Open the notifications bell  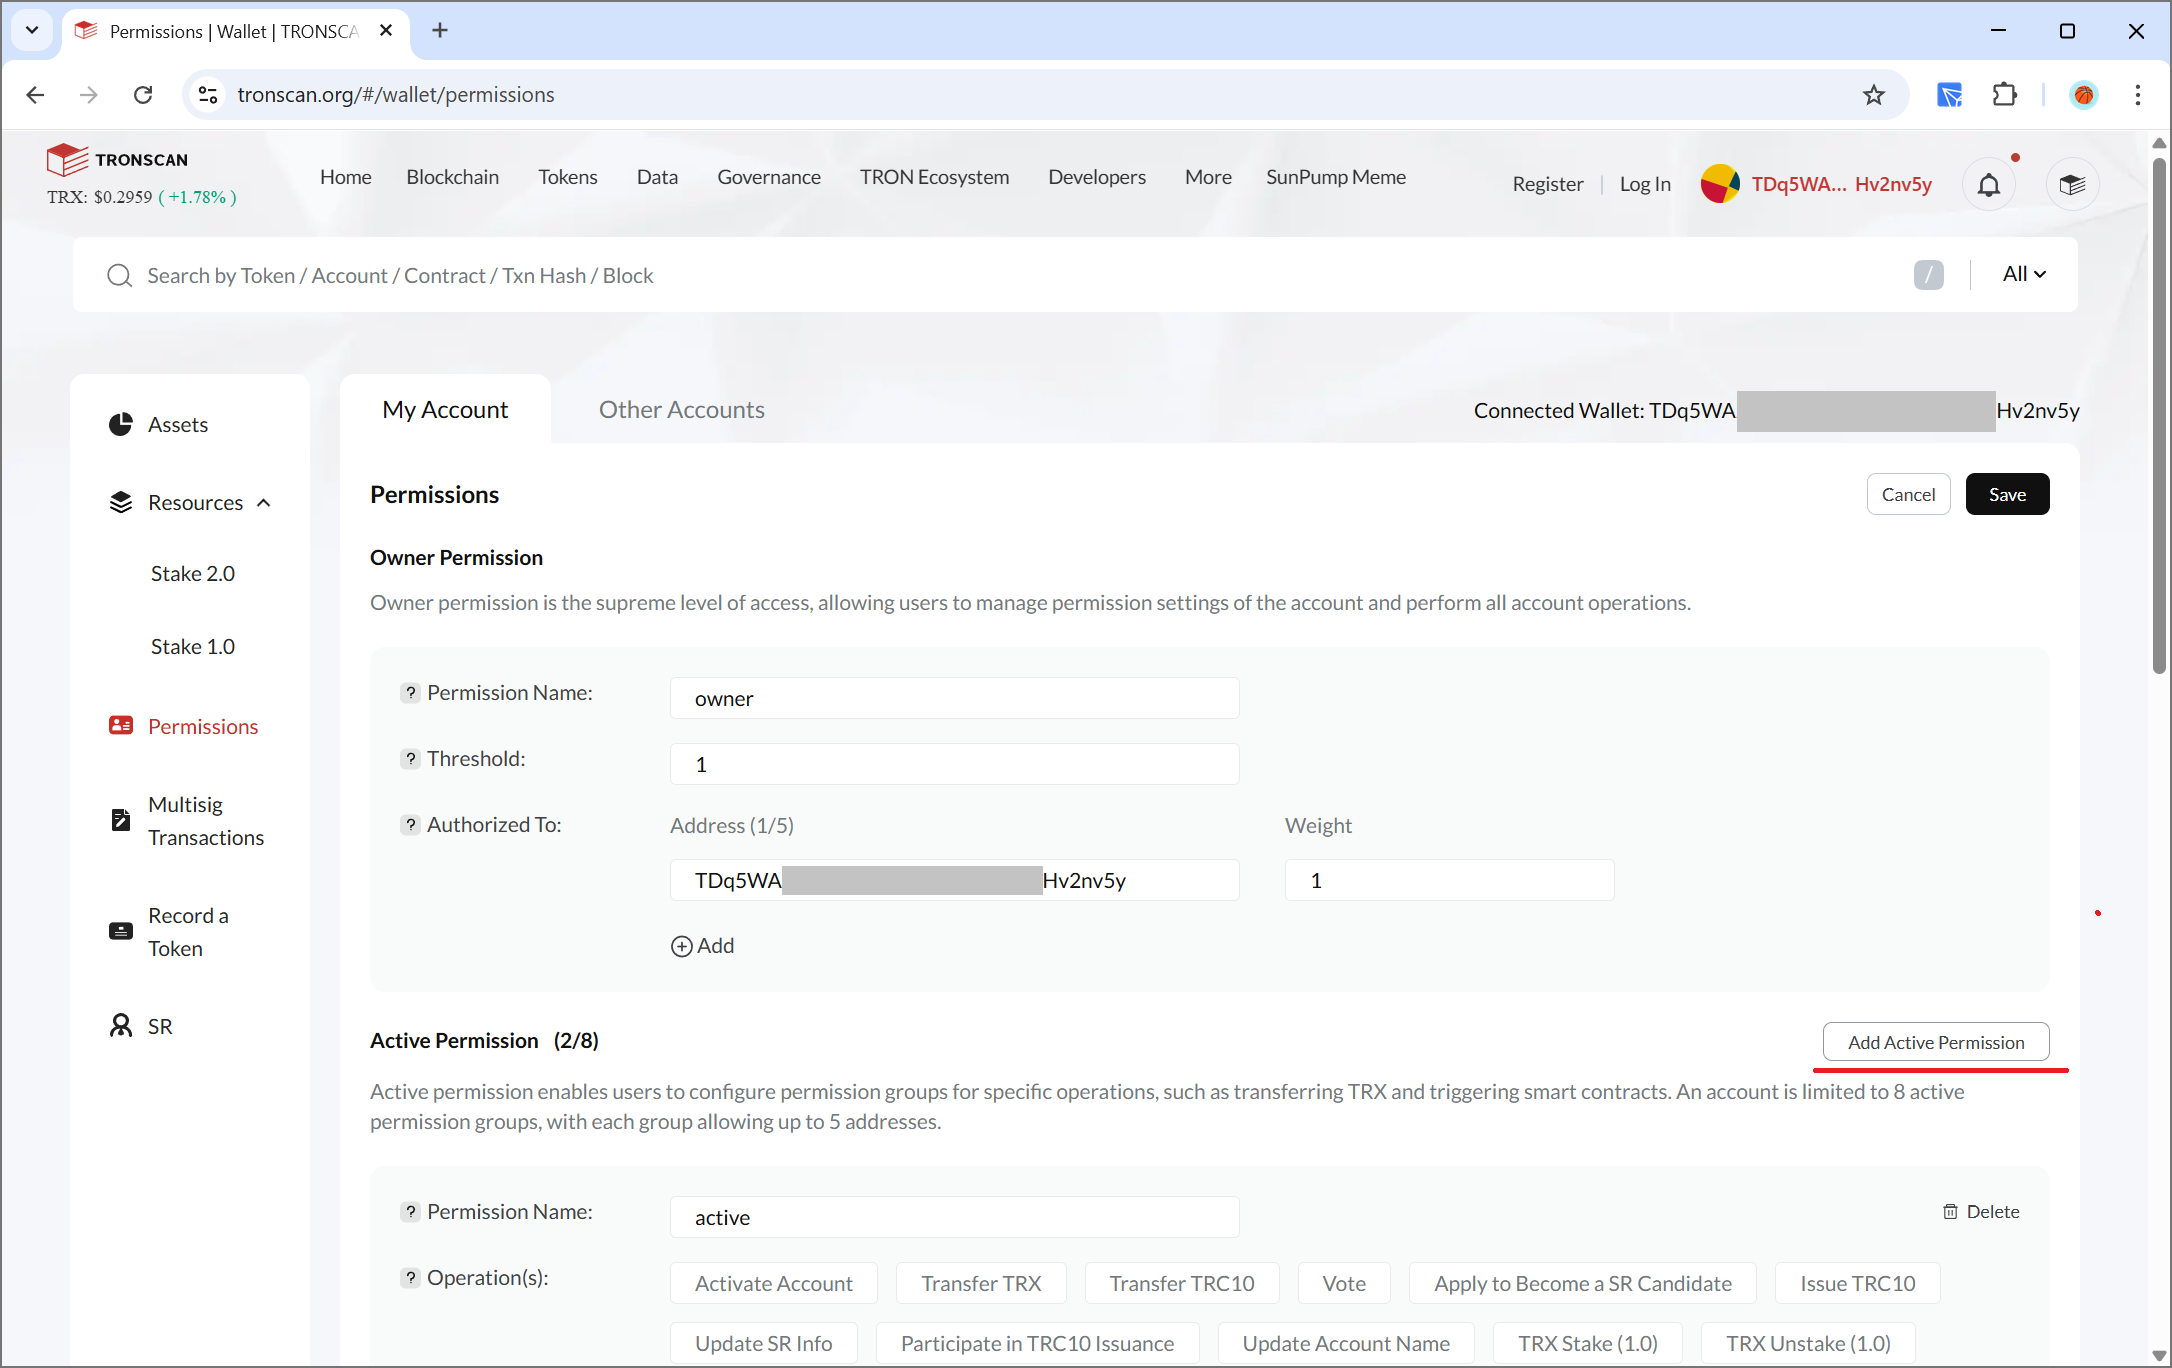coord(1989,185)
